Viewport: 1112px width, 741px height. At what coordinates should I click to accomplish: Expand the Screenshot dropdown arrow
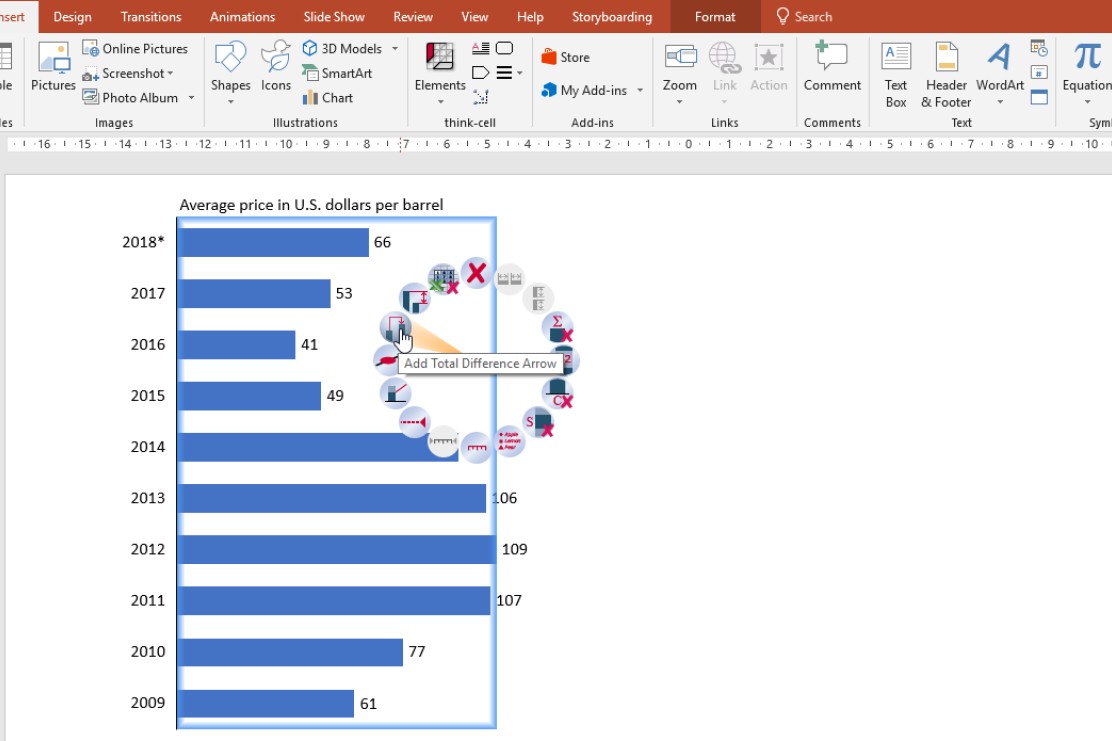coord(170,73)
